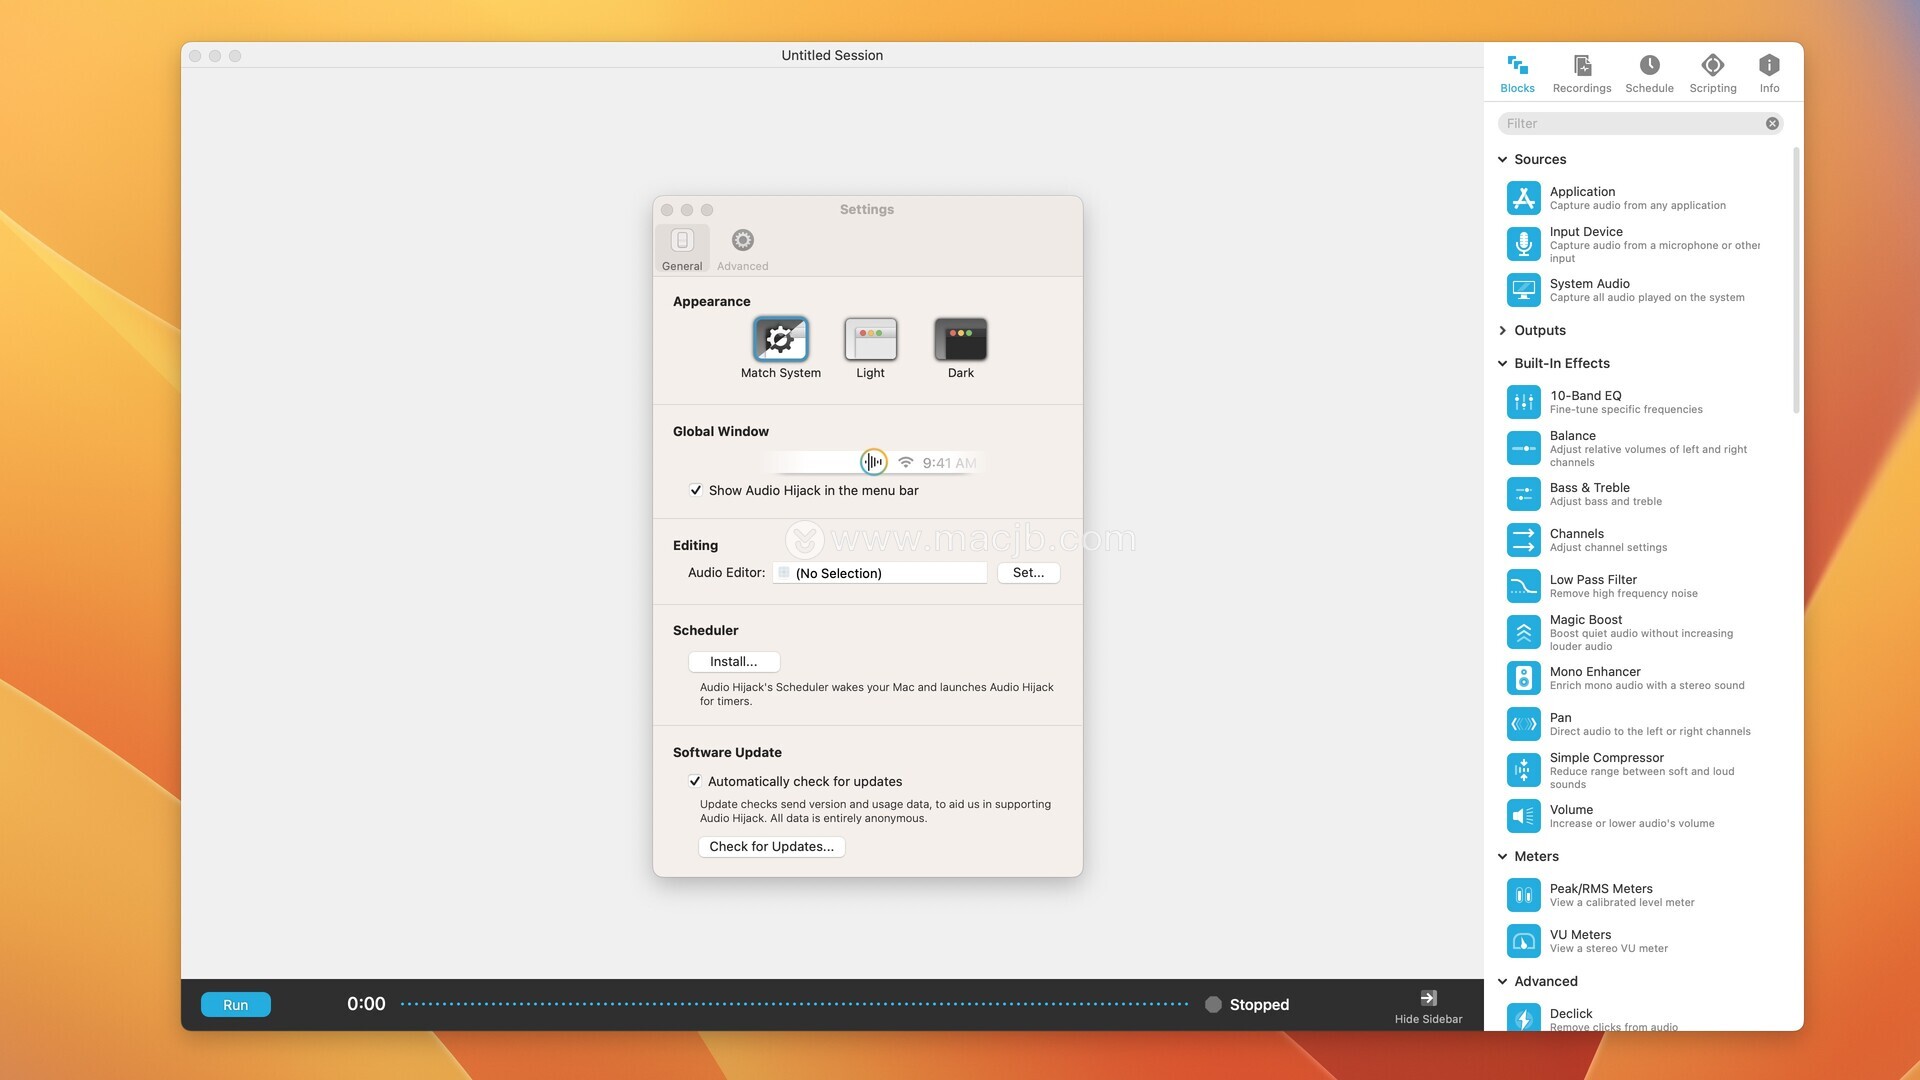Select the General settings tab
Image resolution: width=1920 pixels, height=1080 pixels.
coord(682,248)
